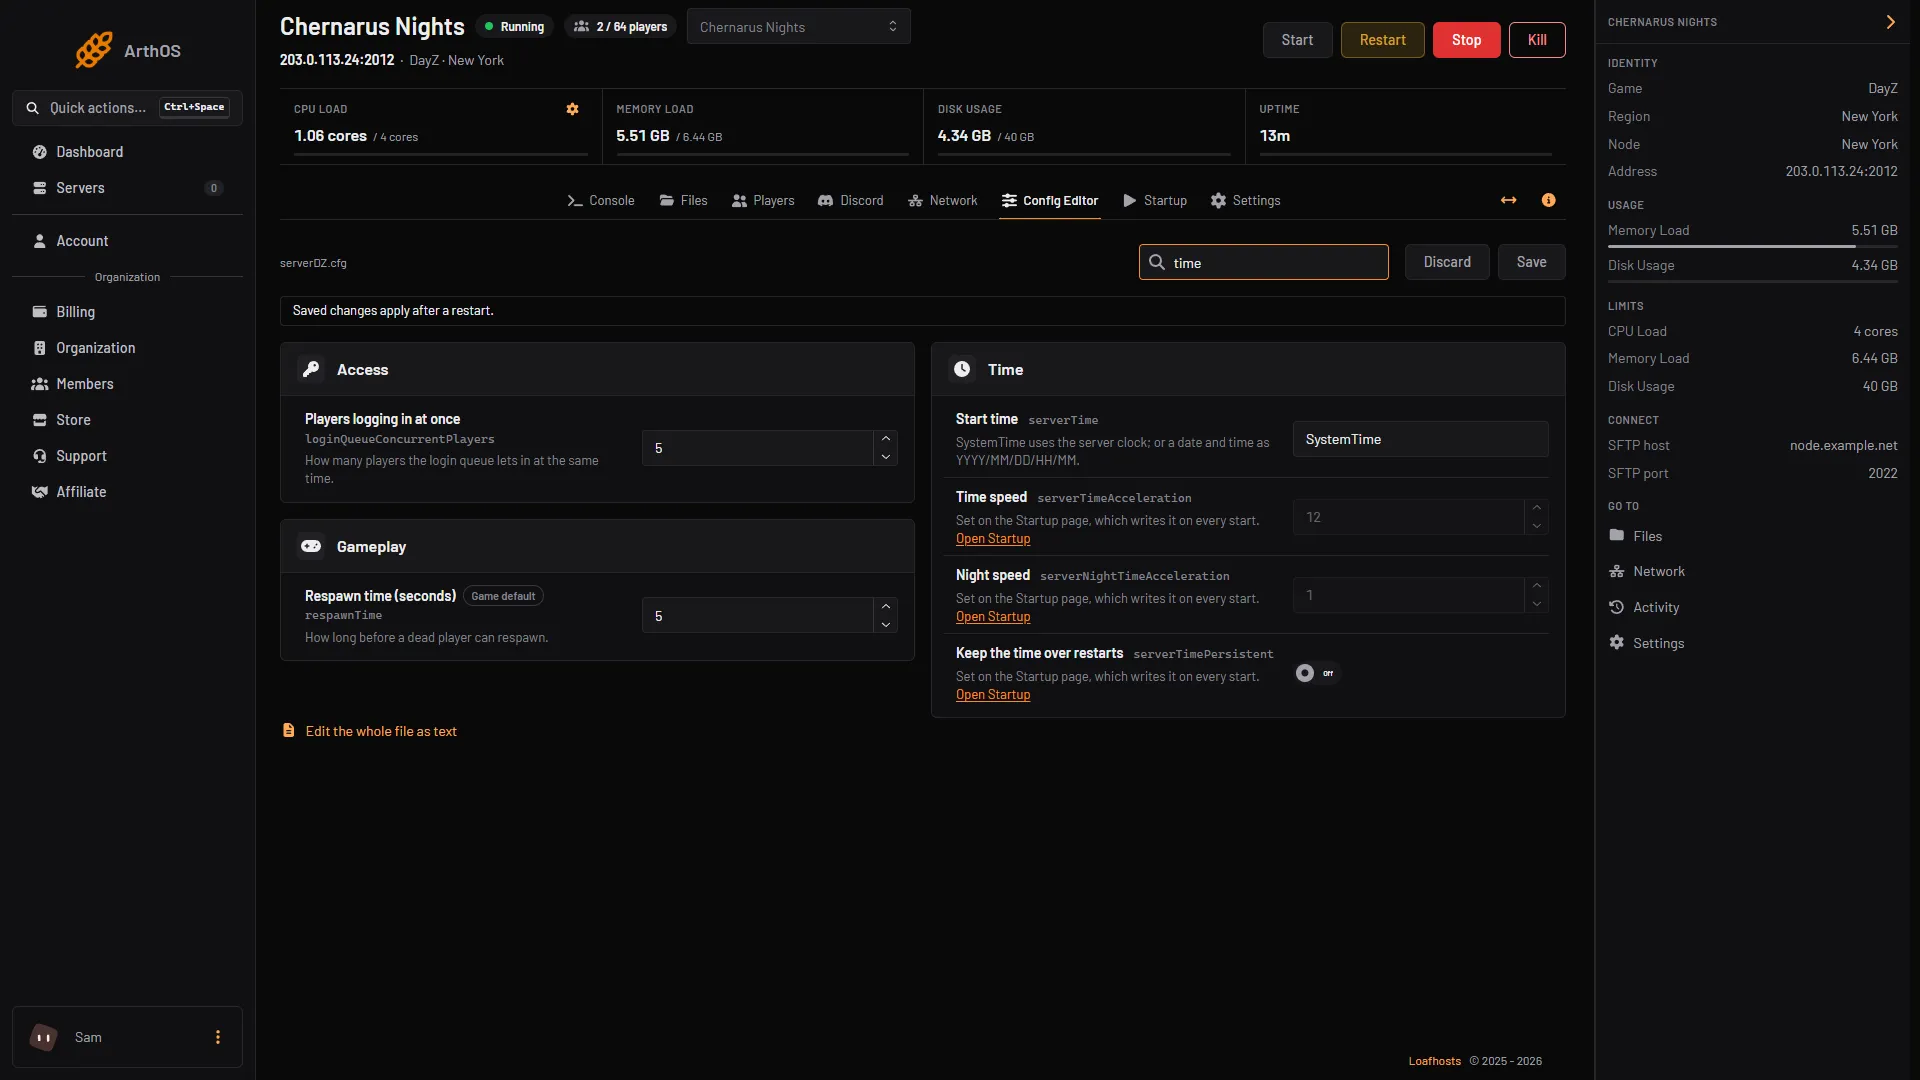Go to Network in the right panel
This screenshot has width=1920, height=1080.
[x=1647, y=571]
